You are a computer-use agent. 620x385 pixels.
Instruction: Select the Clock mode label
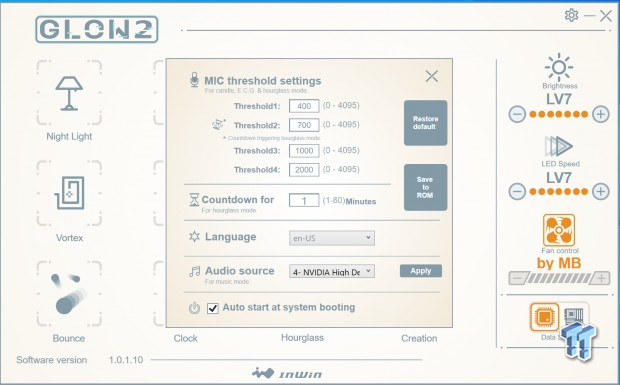click(185, 338)
